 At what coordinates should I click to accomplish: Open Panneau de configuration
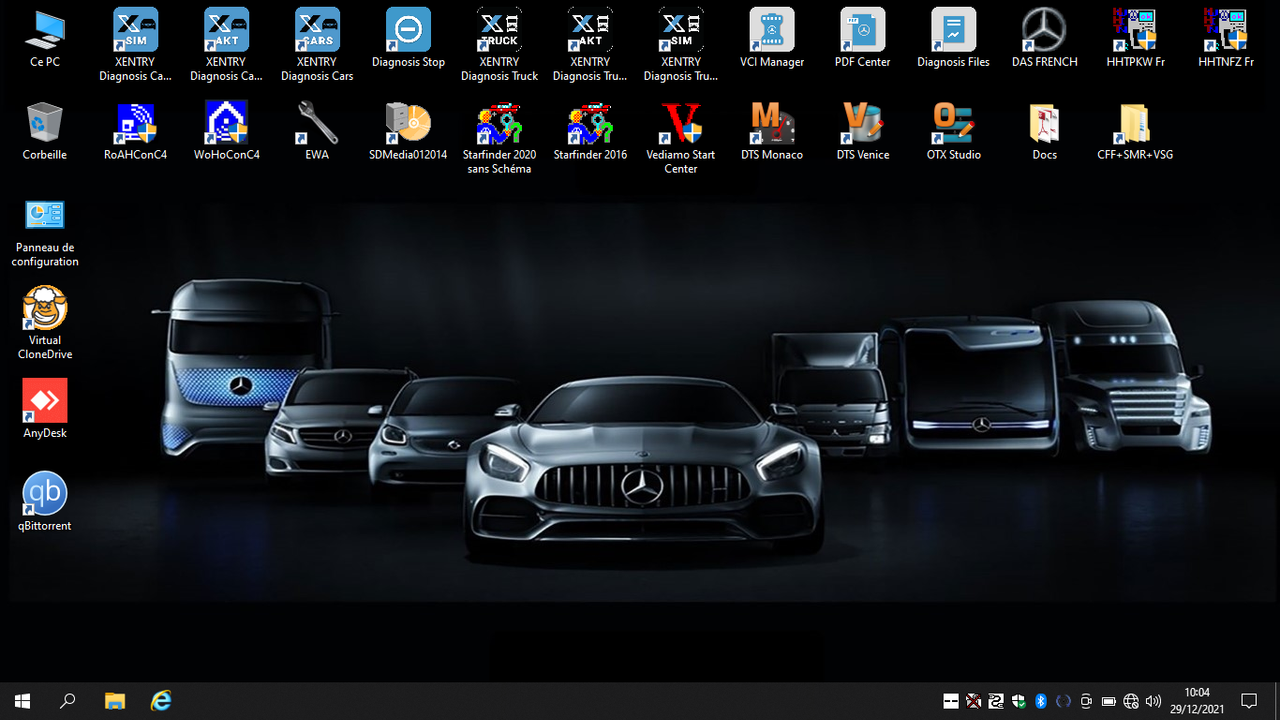(45, 232)
